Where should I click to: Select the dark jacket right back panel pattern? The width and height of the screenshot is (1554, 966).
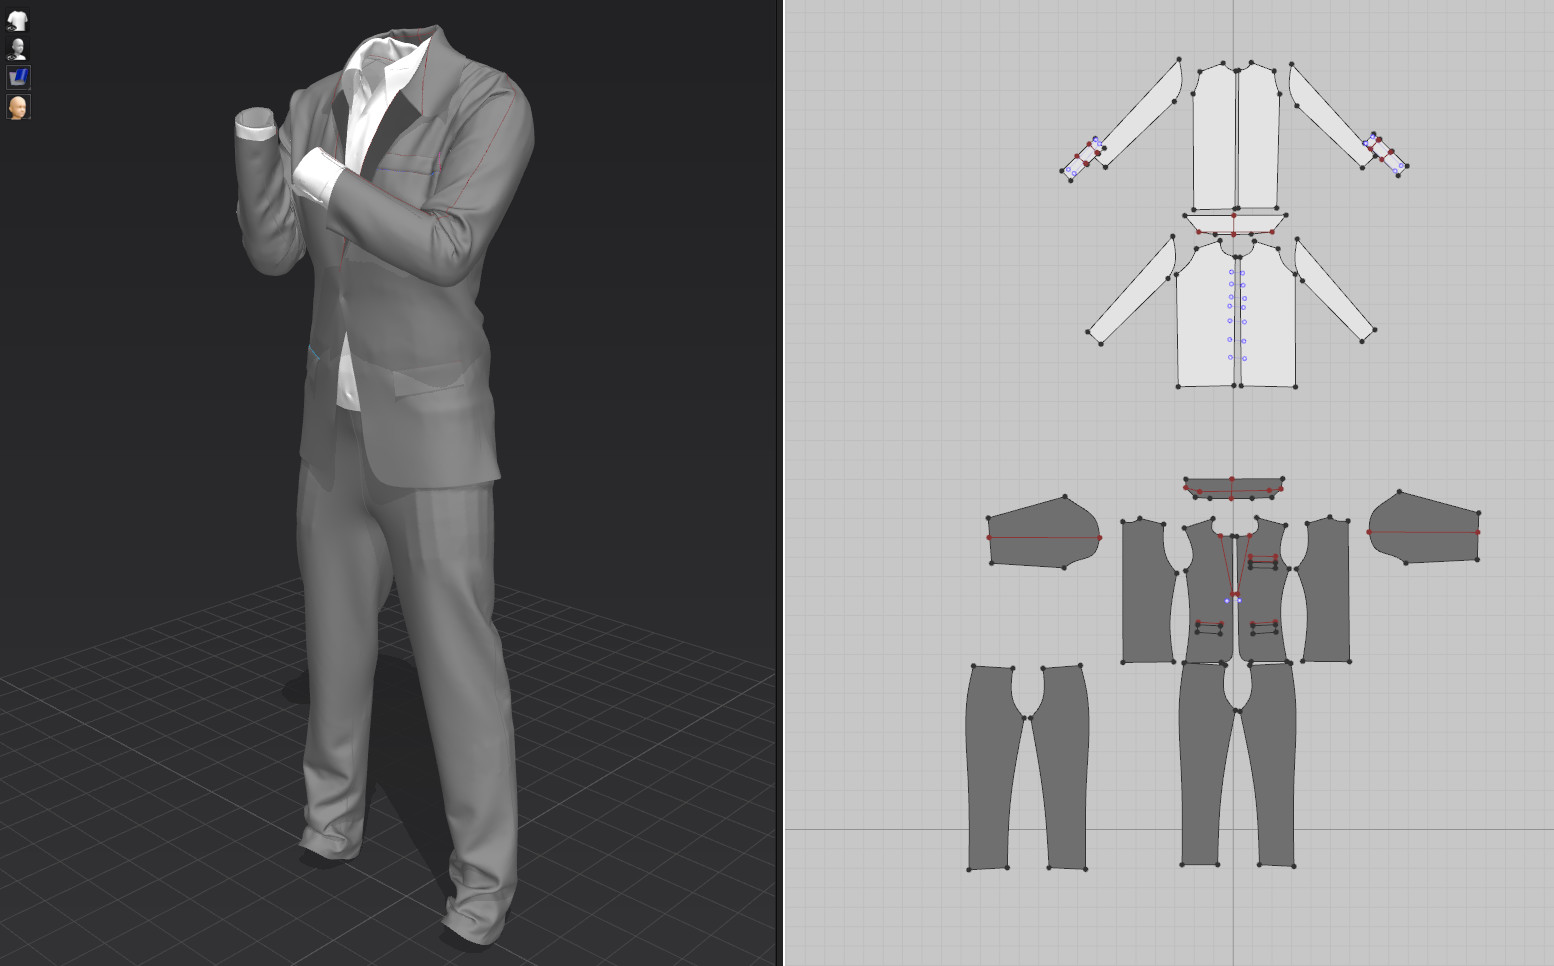coord(1326,590)
